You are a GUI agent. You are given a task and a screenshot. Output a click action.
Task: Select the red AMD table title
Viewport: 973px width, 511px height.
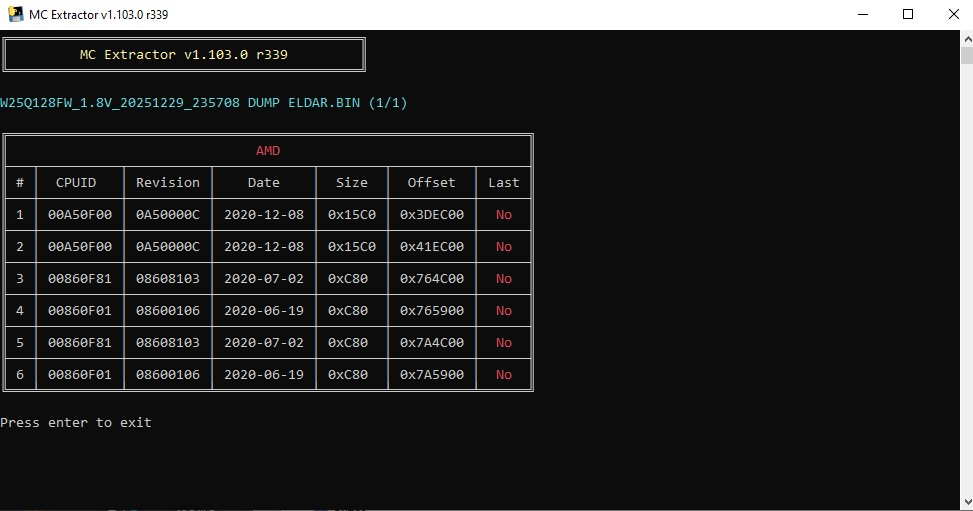(268, 151)
